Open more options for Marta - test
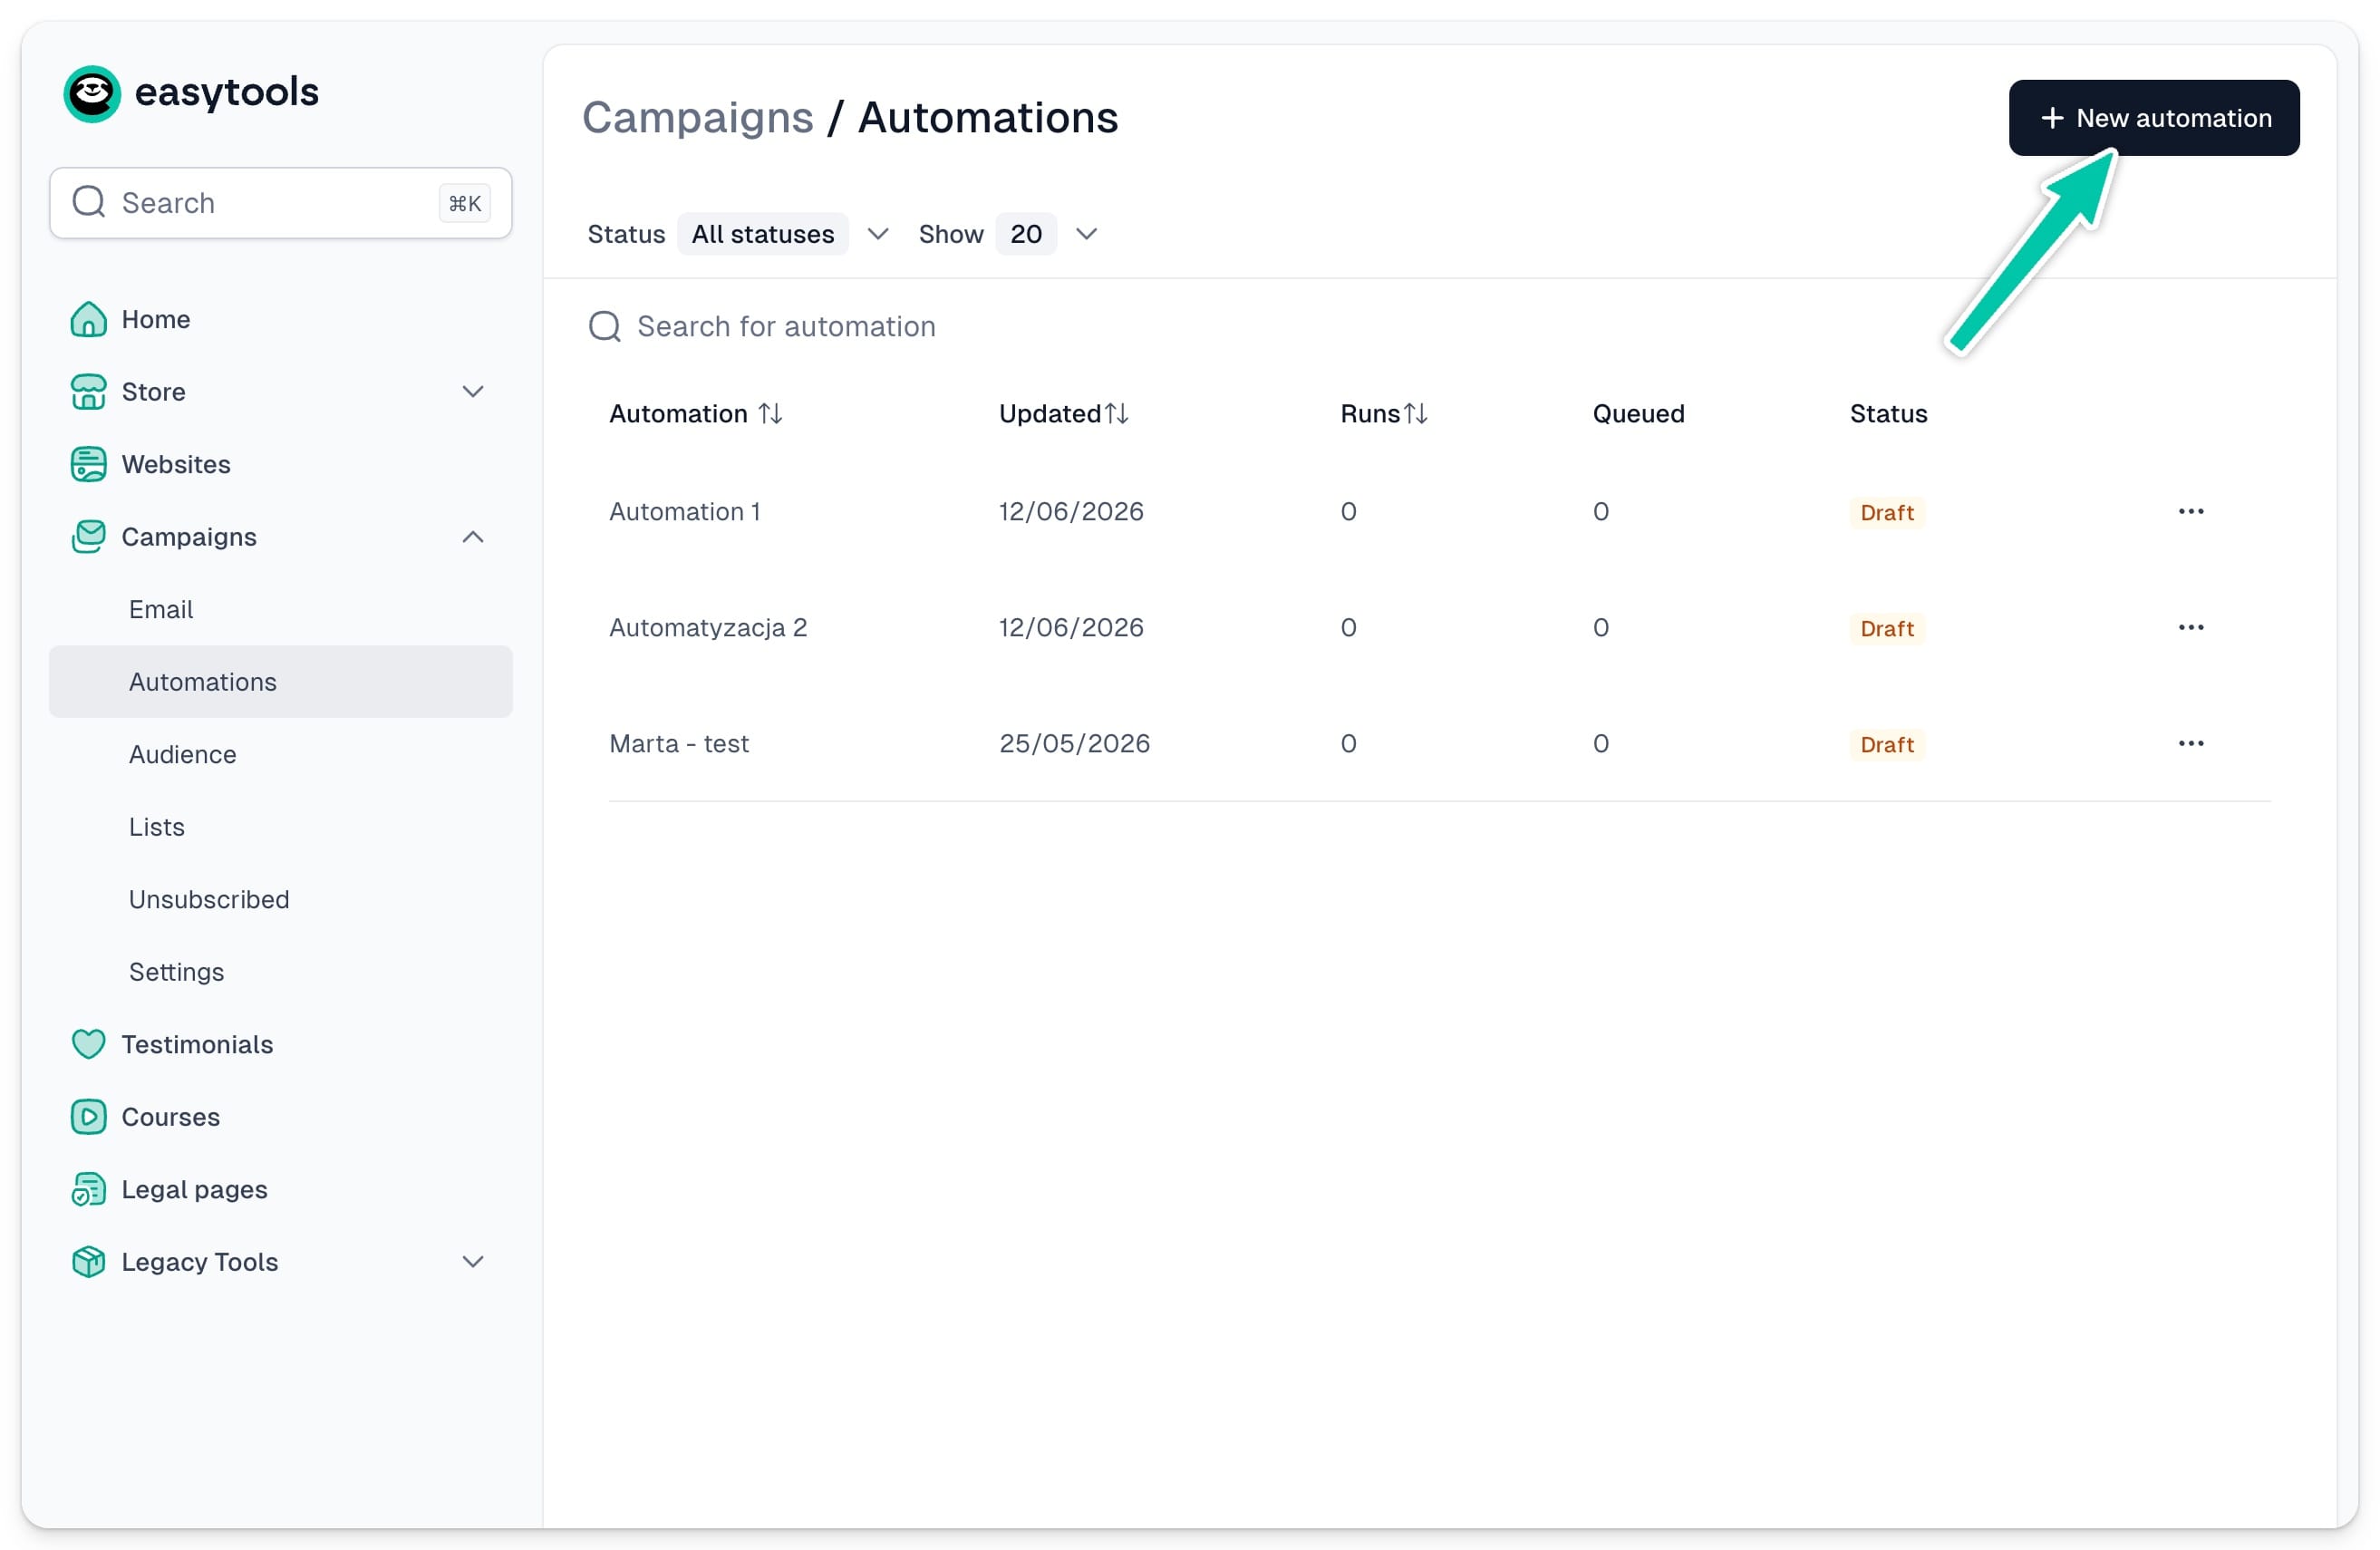 click(x=2191, y=743)
